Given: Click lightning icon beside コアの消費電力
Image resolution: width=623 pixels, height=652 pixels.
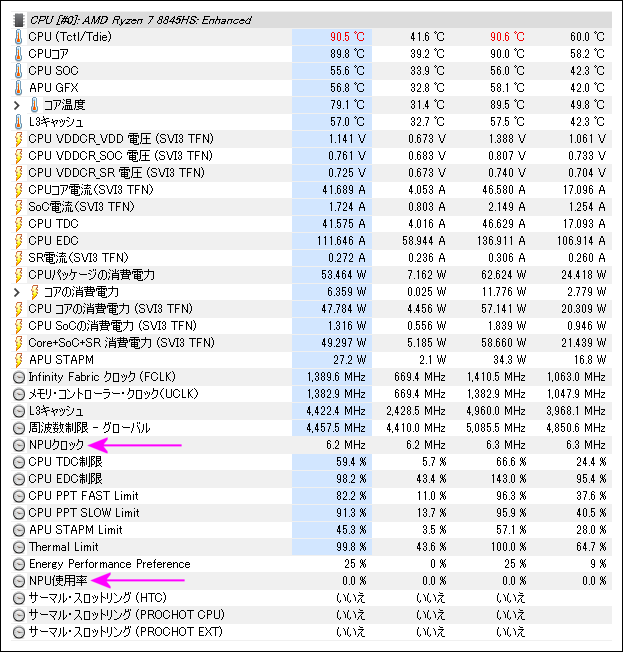Looking at the screenshot, I should pyautogui.click(x=35, y=292).
